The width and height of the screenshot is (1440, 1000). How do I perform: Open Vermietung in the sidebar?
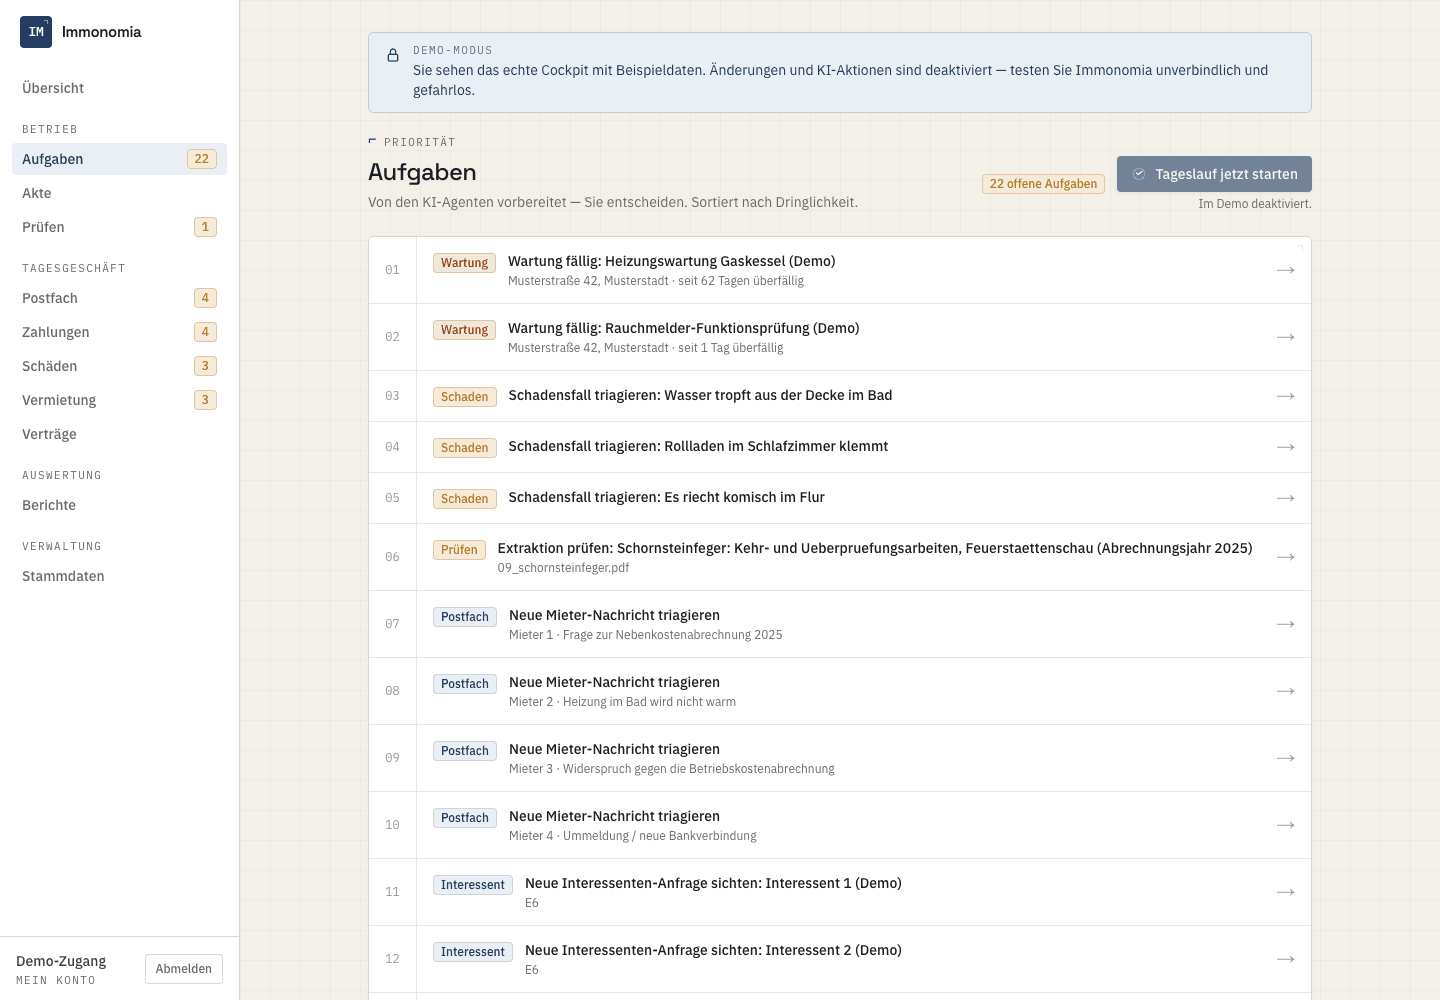[119, 400]
